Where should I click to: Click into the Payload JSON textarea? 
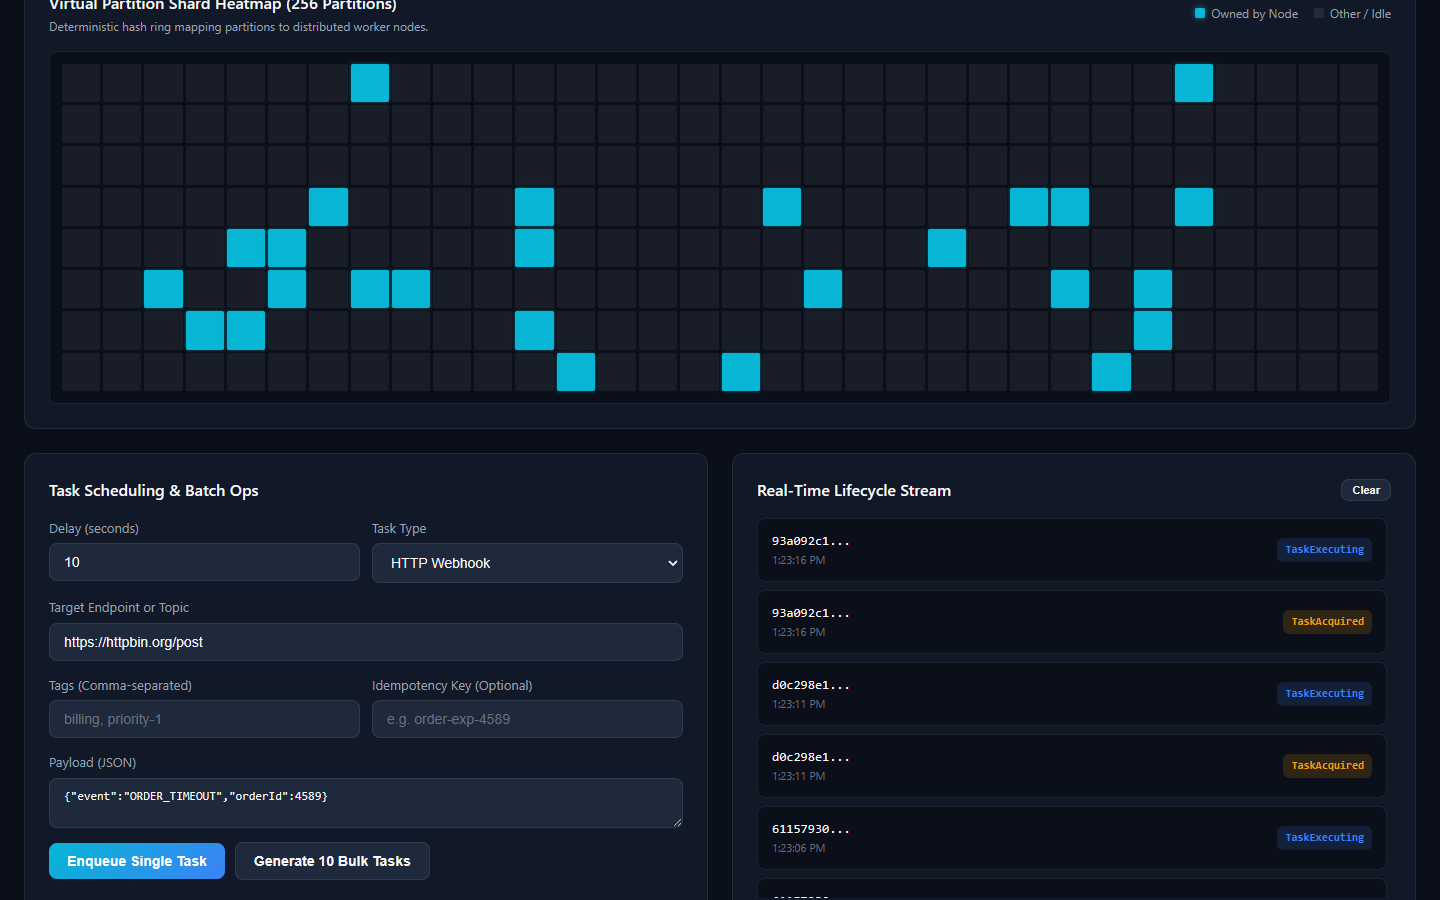[366, 803]
